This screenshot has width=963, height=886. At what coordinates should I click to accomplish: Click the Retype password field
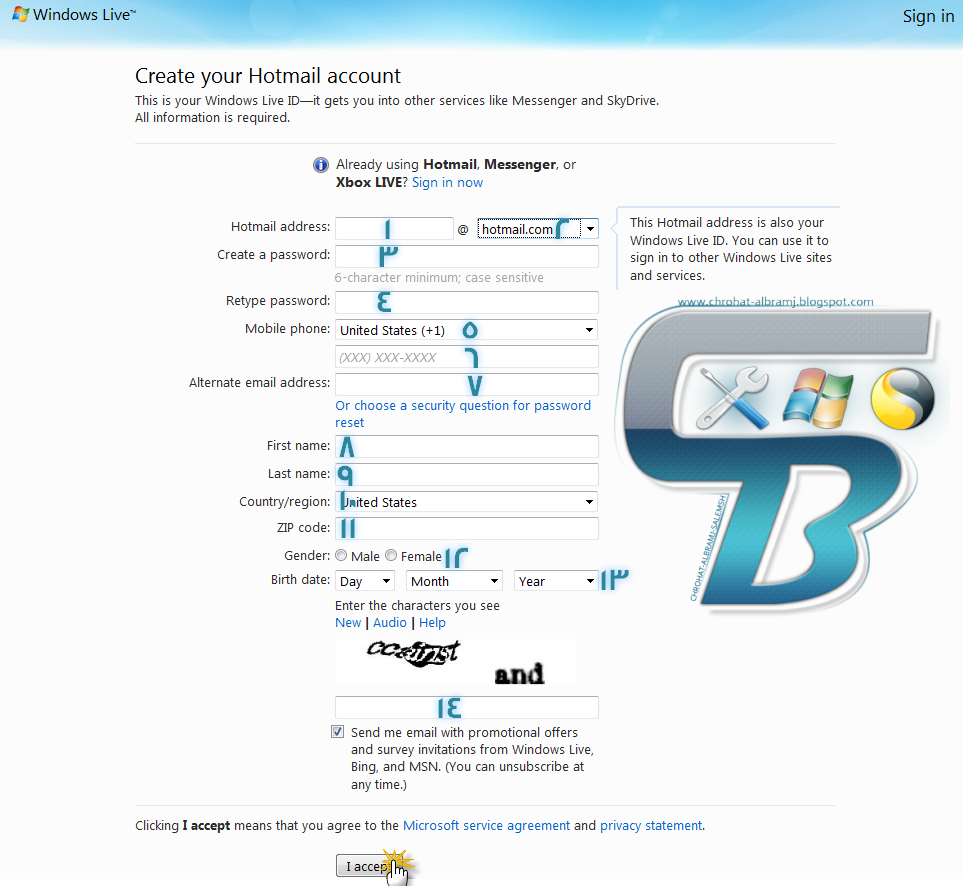coord(466,302)
